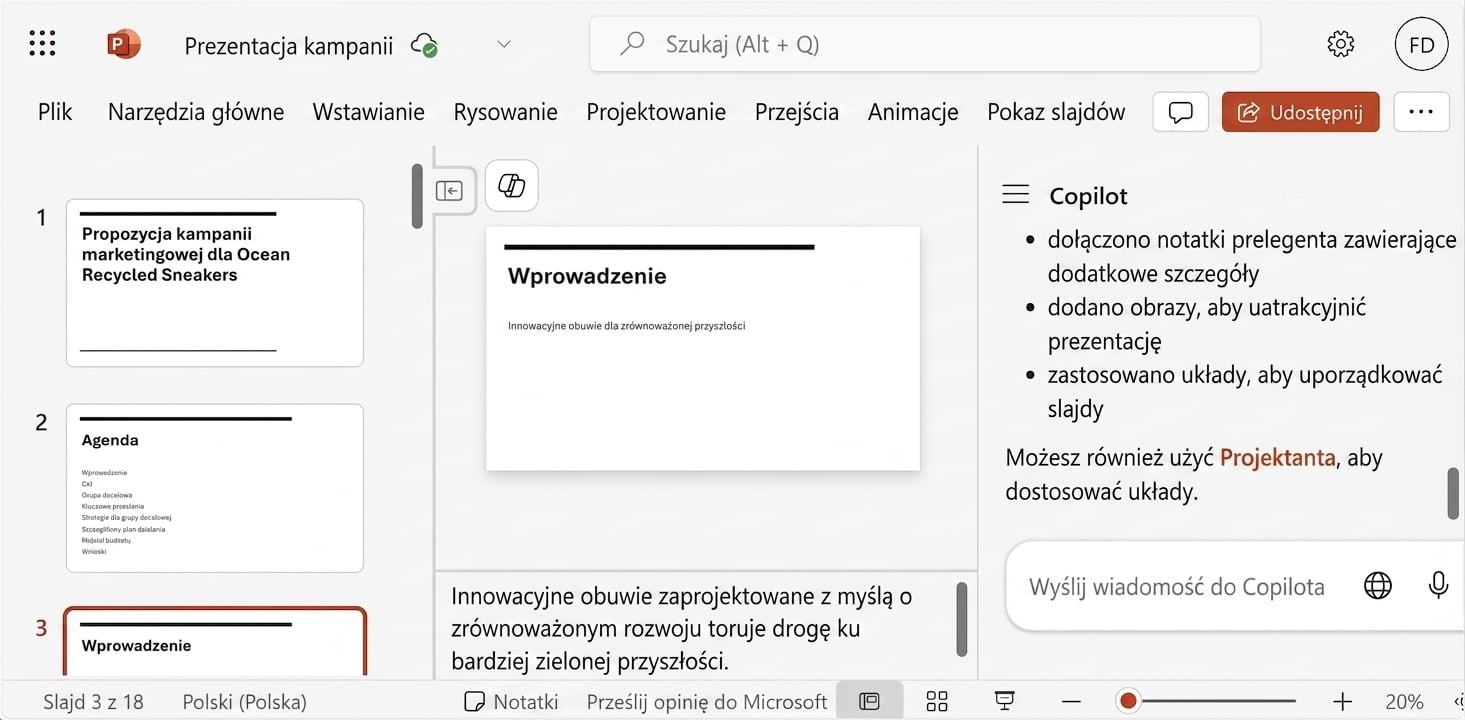Click the Copilot pane scrollbar
The image size is (1465, 720).
click(x=1453, y=493)
